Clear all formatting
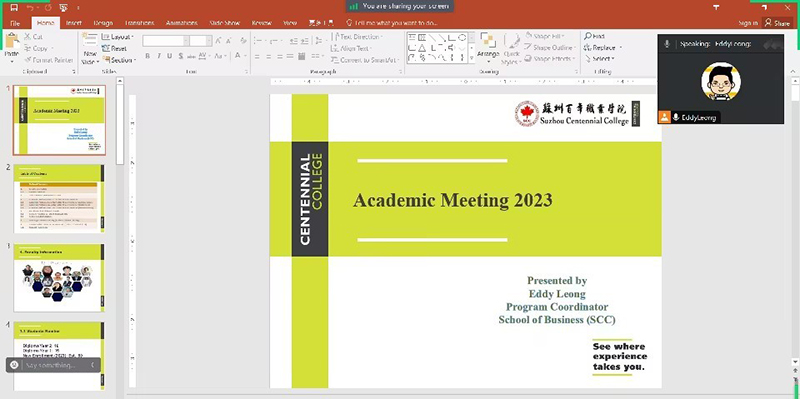The image size is (800, 399). [243, 41]
